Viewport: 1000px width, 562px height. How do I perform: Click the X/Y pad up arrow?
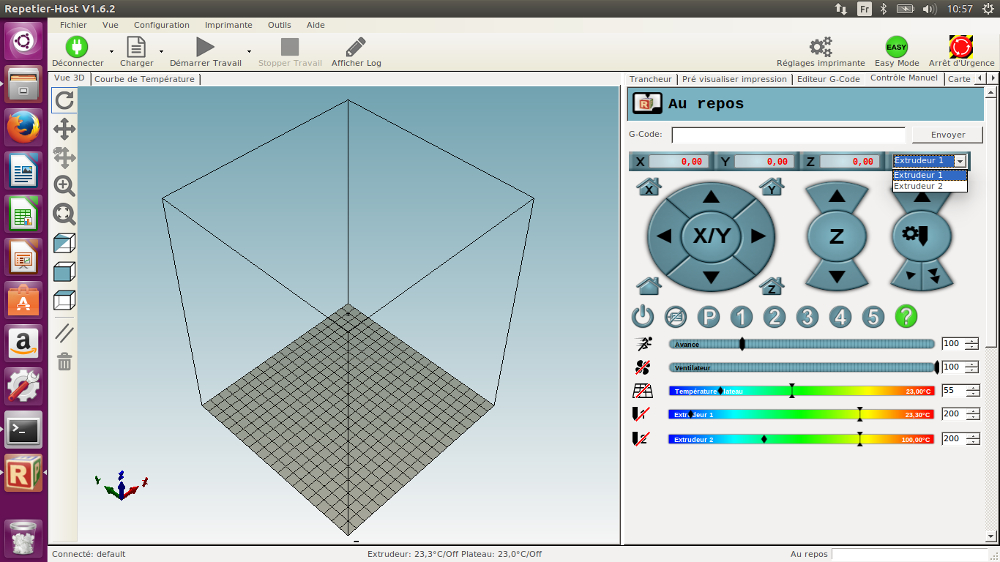711,196
